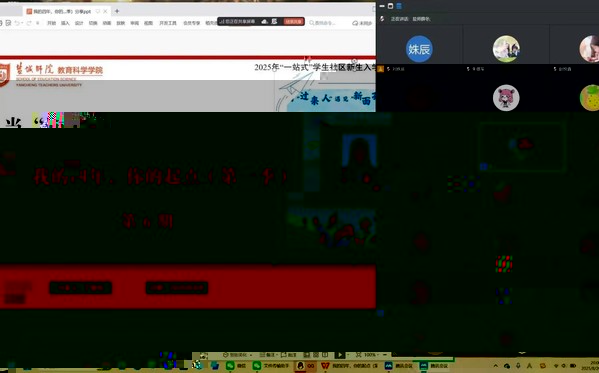Open the 插入 ribbon tab

coord(65,23)
